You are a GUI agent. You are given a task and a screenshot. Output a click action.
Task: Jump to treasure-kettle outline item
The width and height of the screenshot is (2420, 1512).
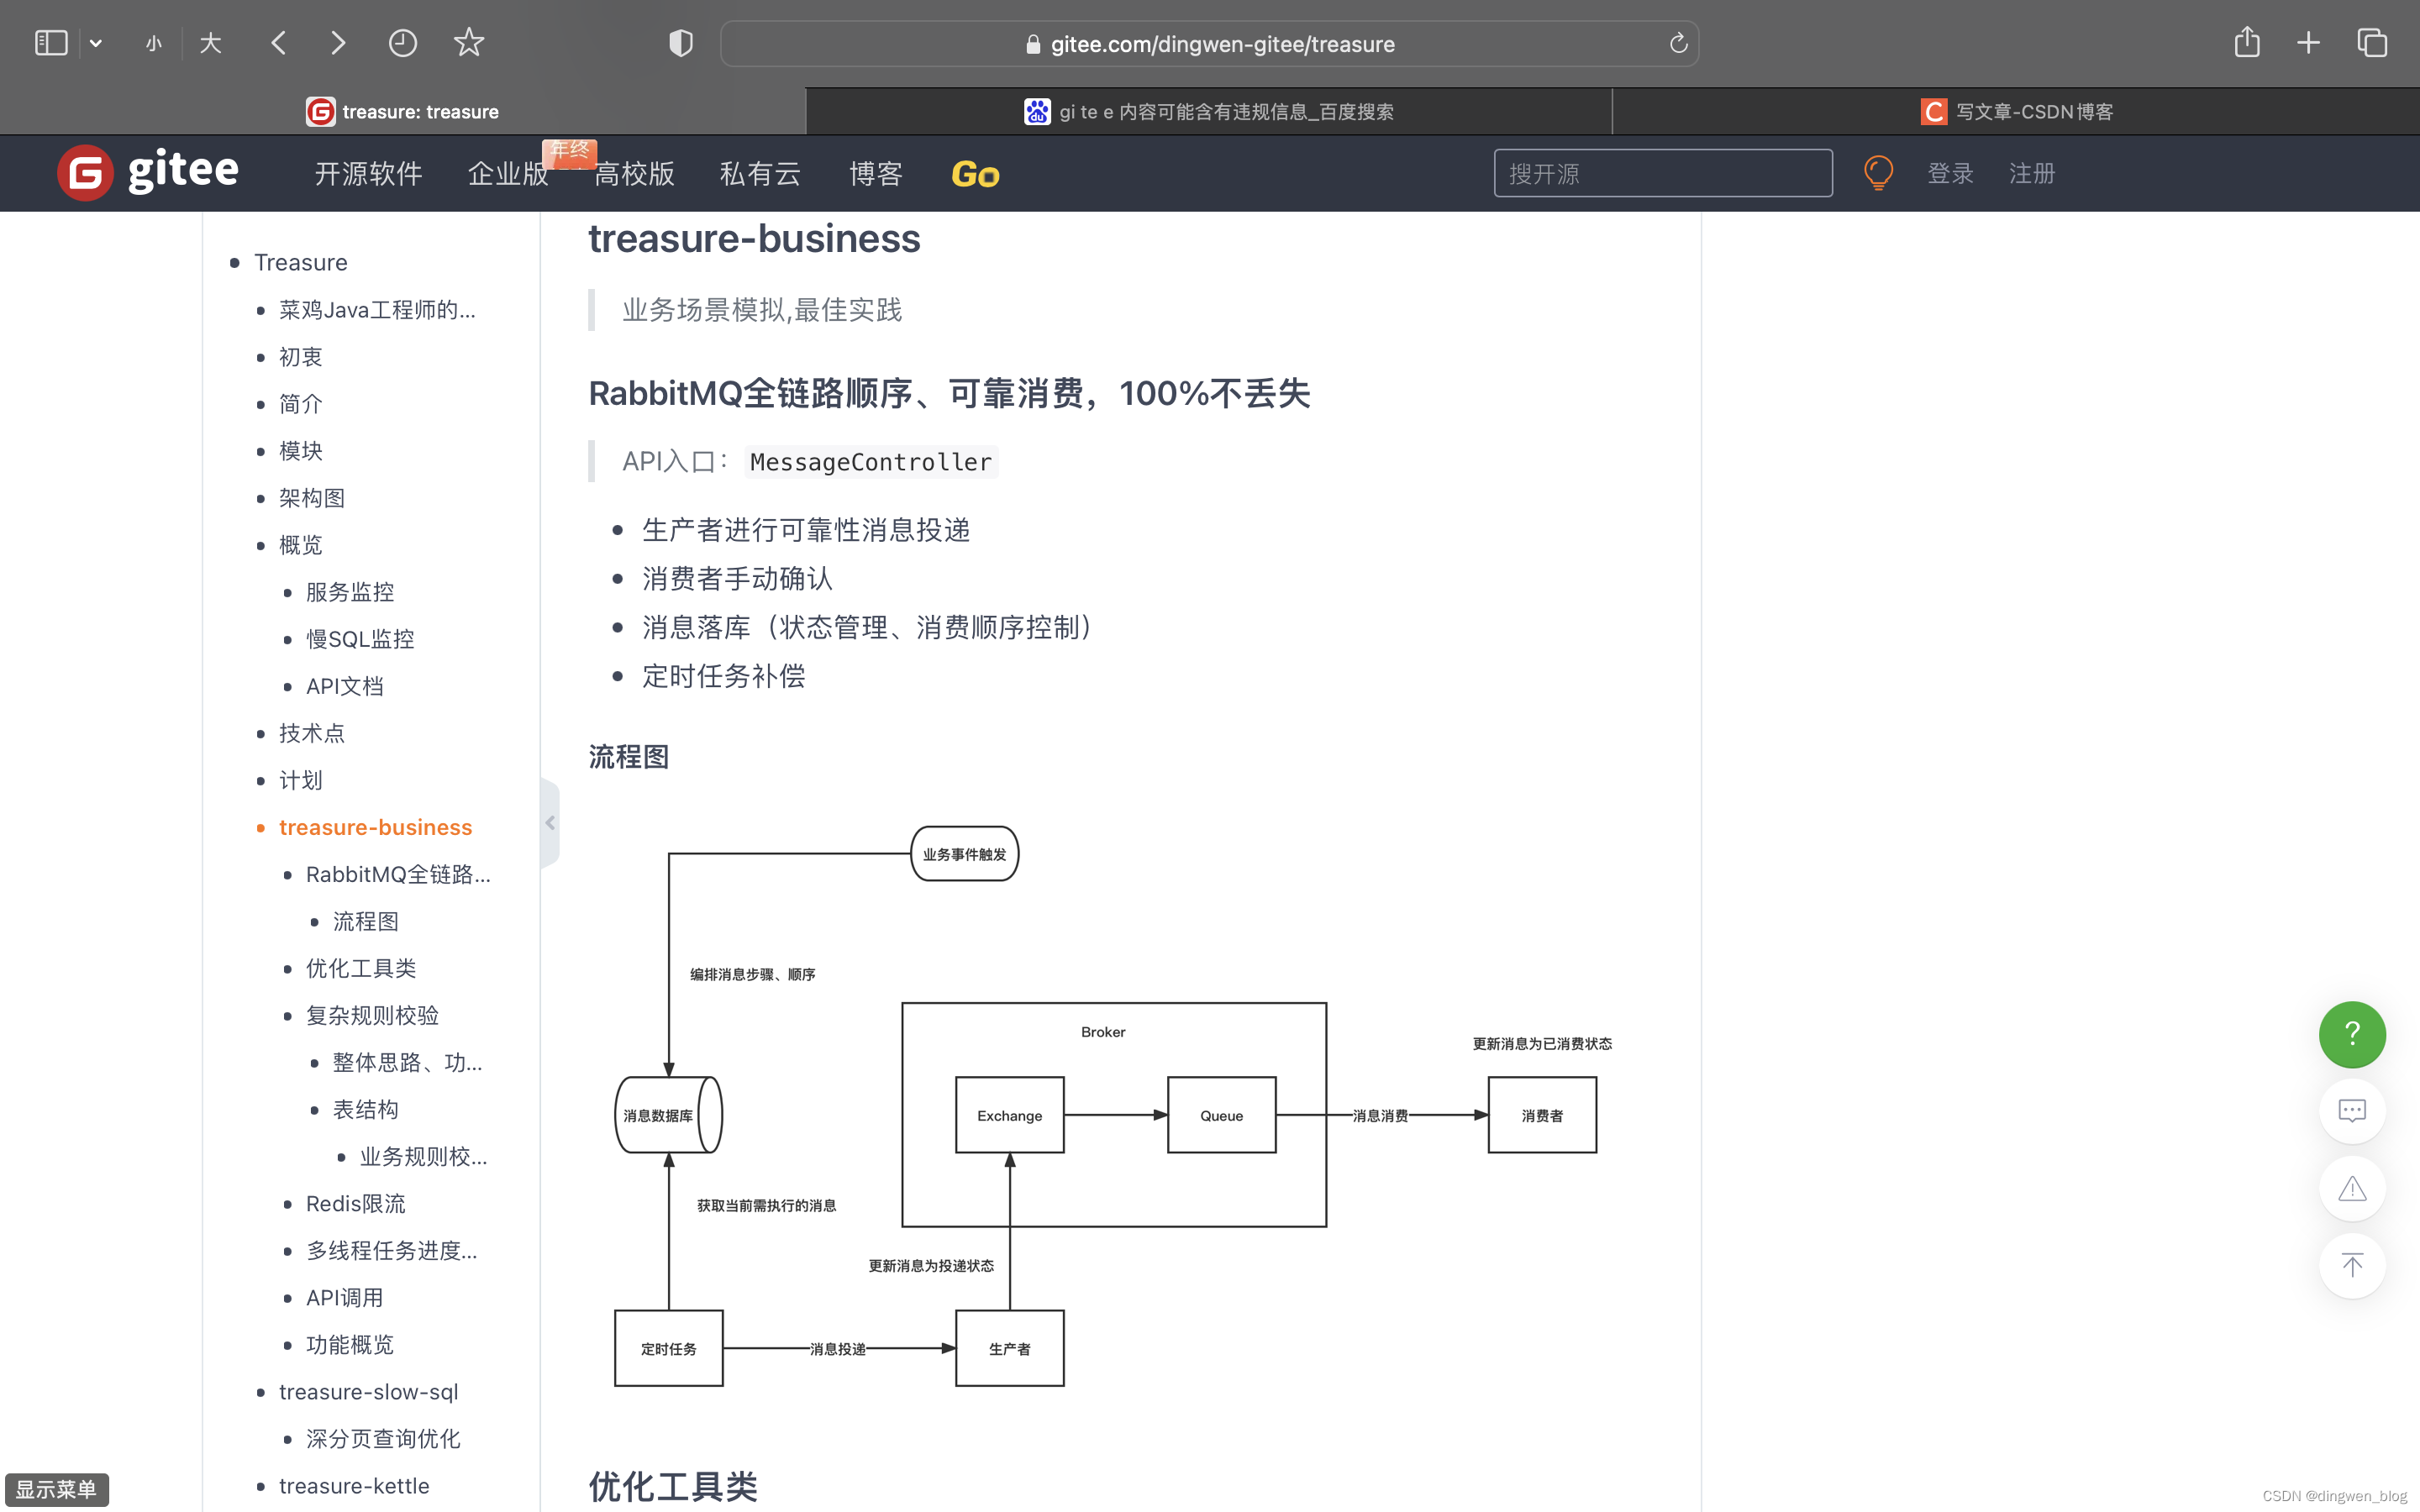354,1485
